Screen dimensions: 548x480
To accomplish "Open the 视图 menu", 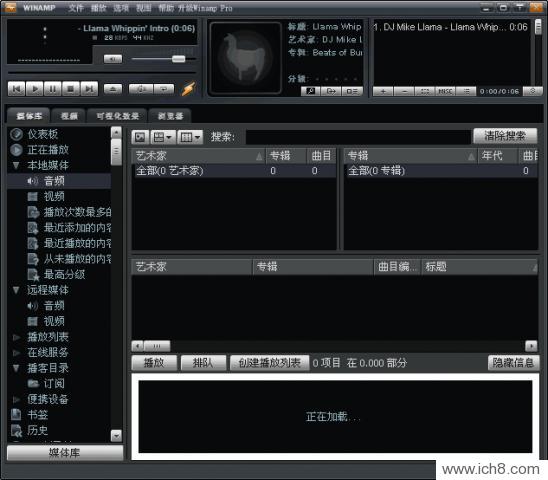I will (x=143, y=8).
